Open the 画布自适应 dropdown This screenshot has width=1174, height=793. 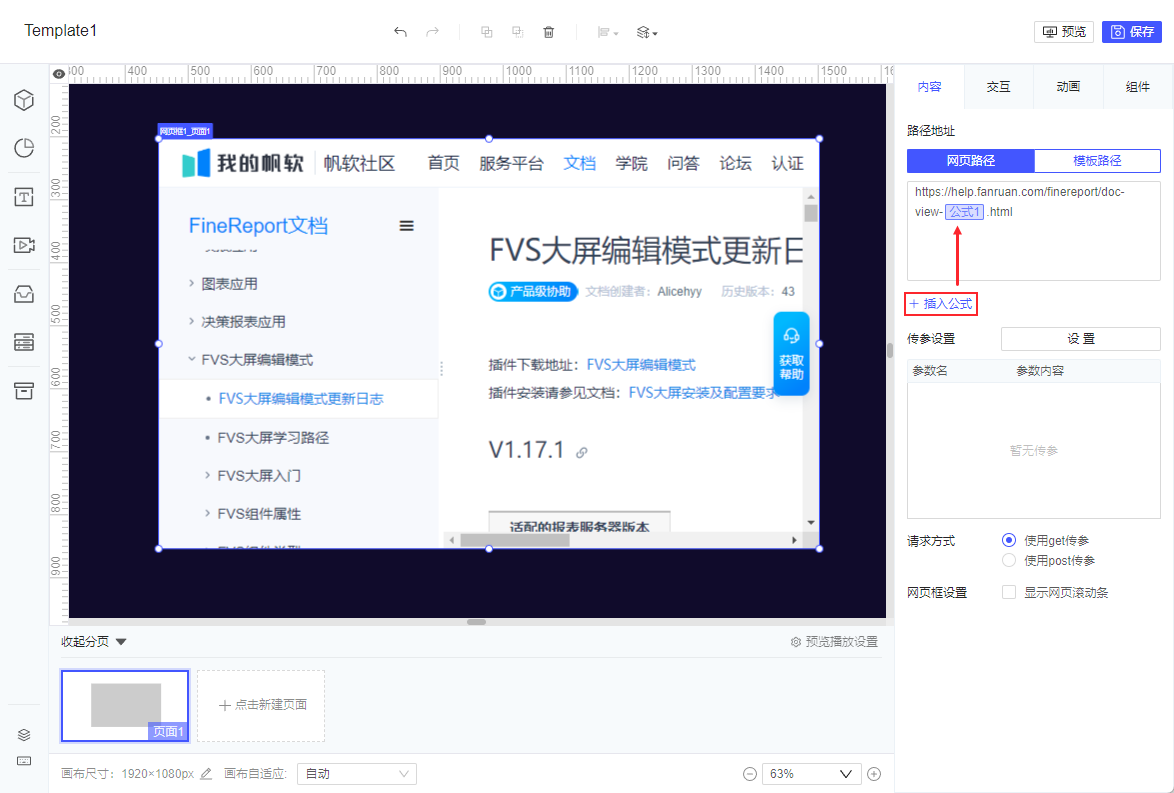pos(357,774)
